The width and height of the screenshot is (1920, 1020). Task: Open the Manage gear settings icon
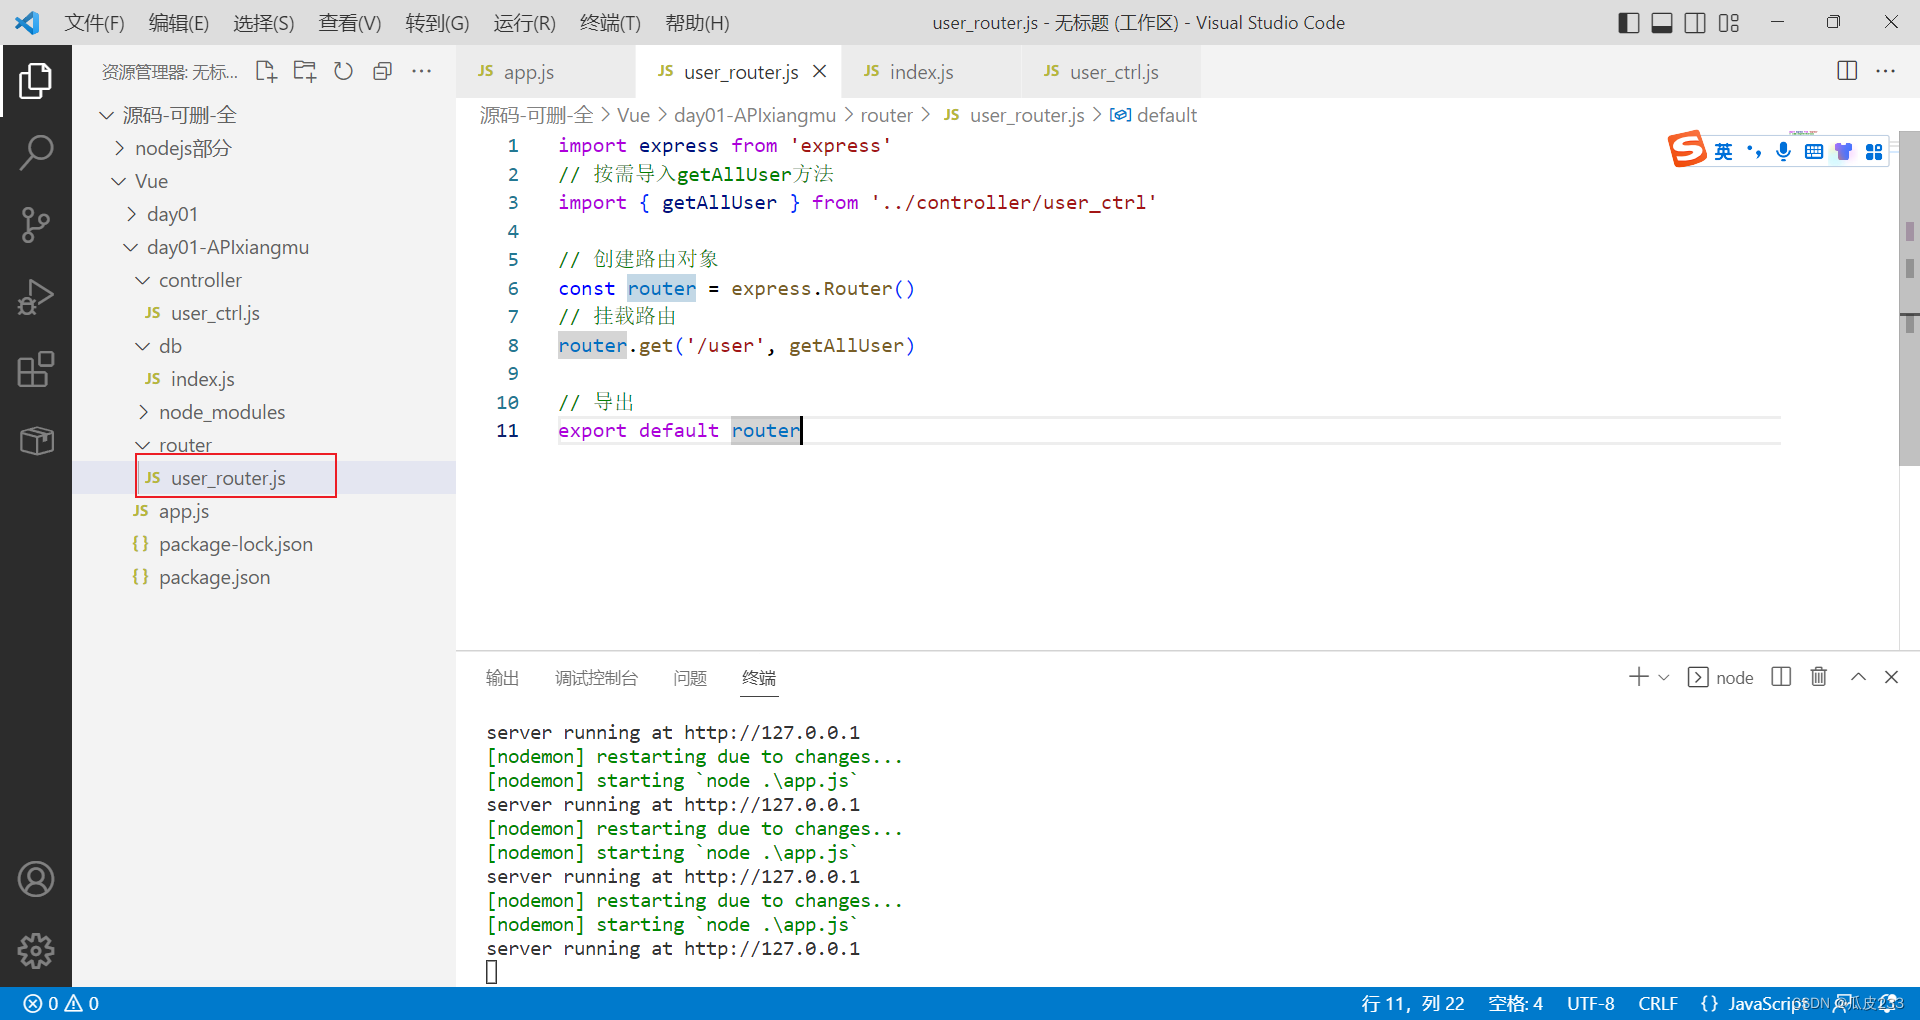coord(36,951)
